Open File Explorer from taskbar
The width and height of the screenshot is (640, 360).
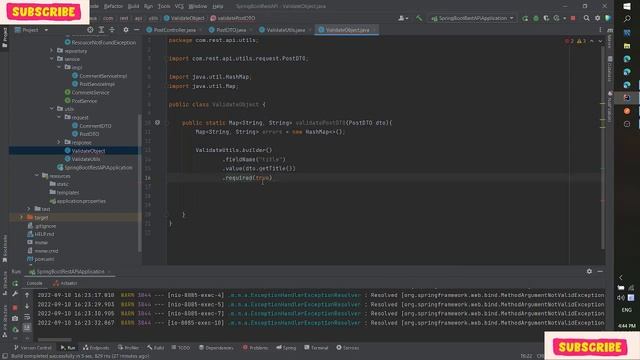point(627,46)
